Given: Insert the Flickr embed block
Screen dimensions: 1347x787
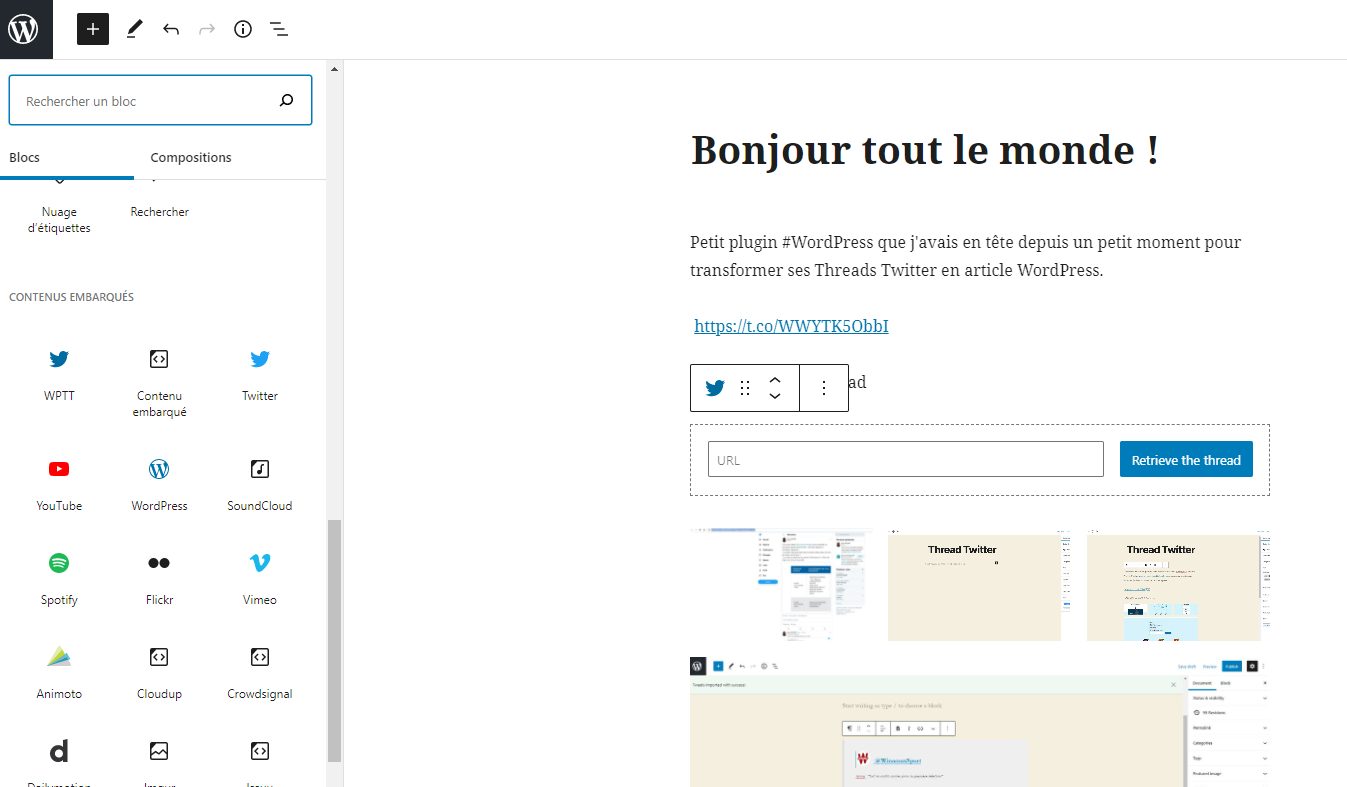Looking at the screenshot, I should [x=159, y=579].
